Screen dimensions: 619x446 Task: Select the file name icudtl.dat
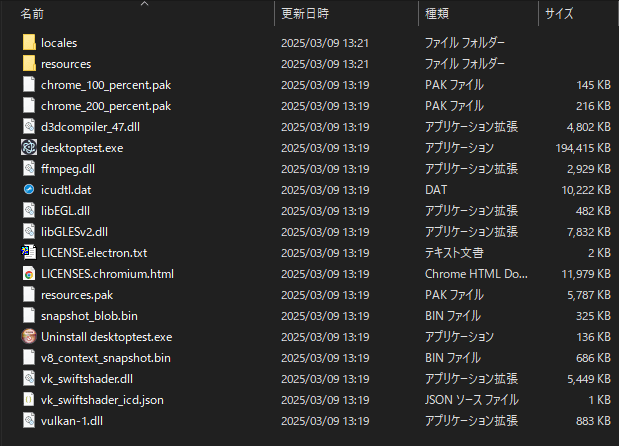(66, 190)
